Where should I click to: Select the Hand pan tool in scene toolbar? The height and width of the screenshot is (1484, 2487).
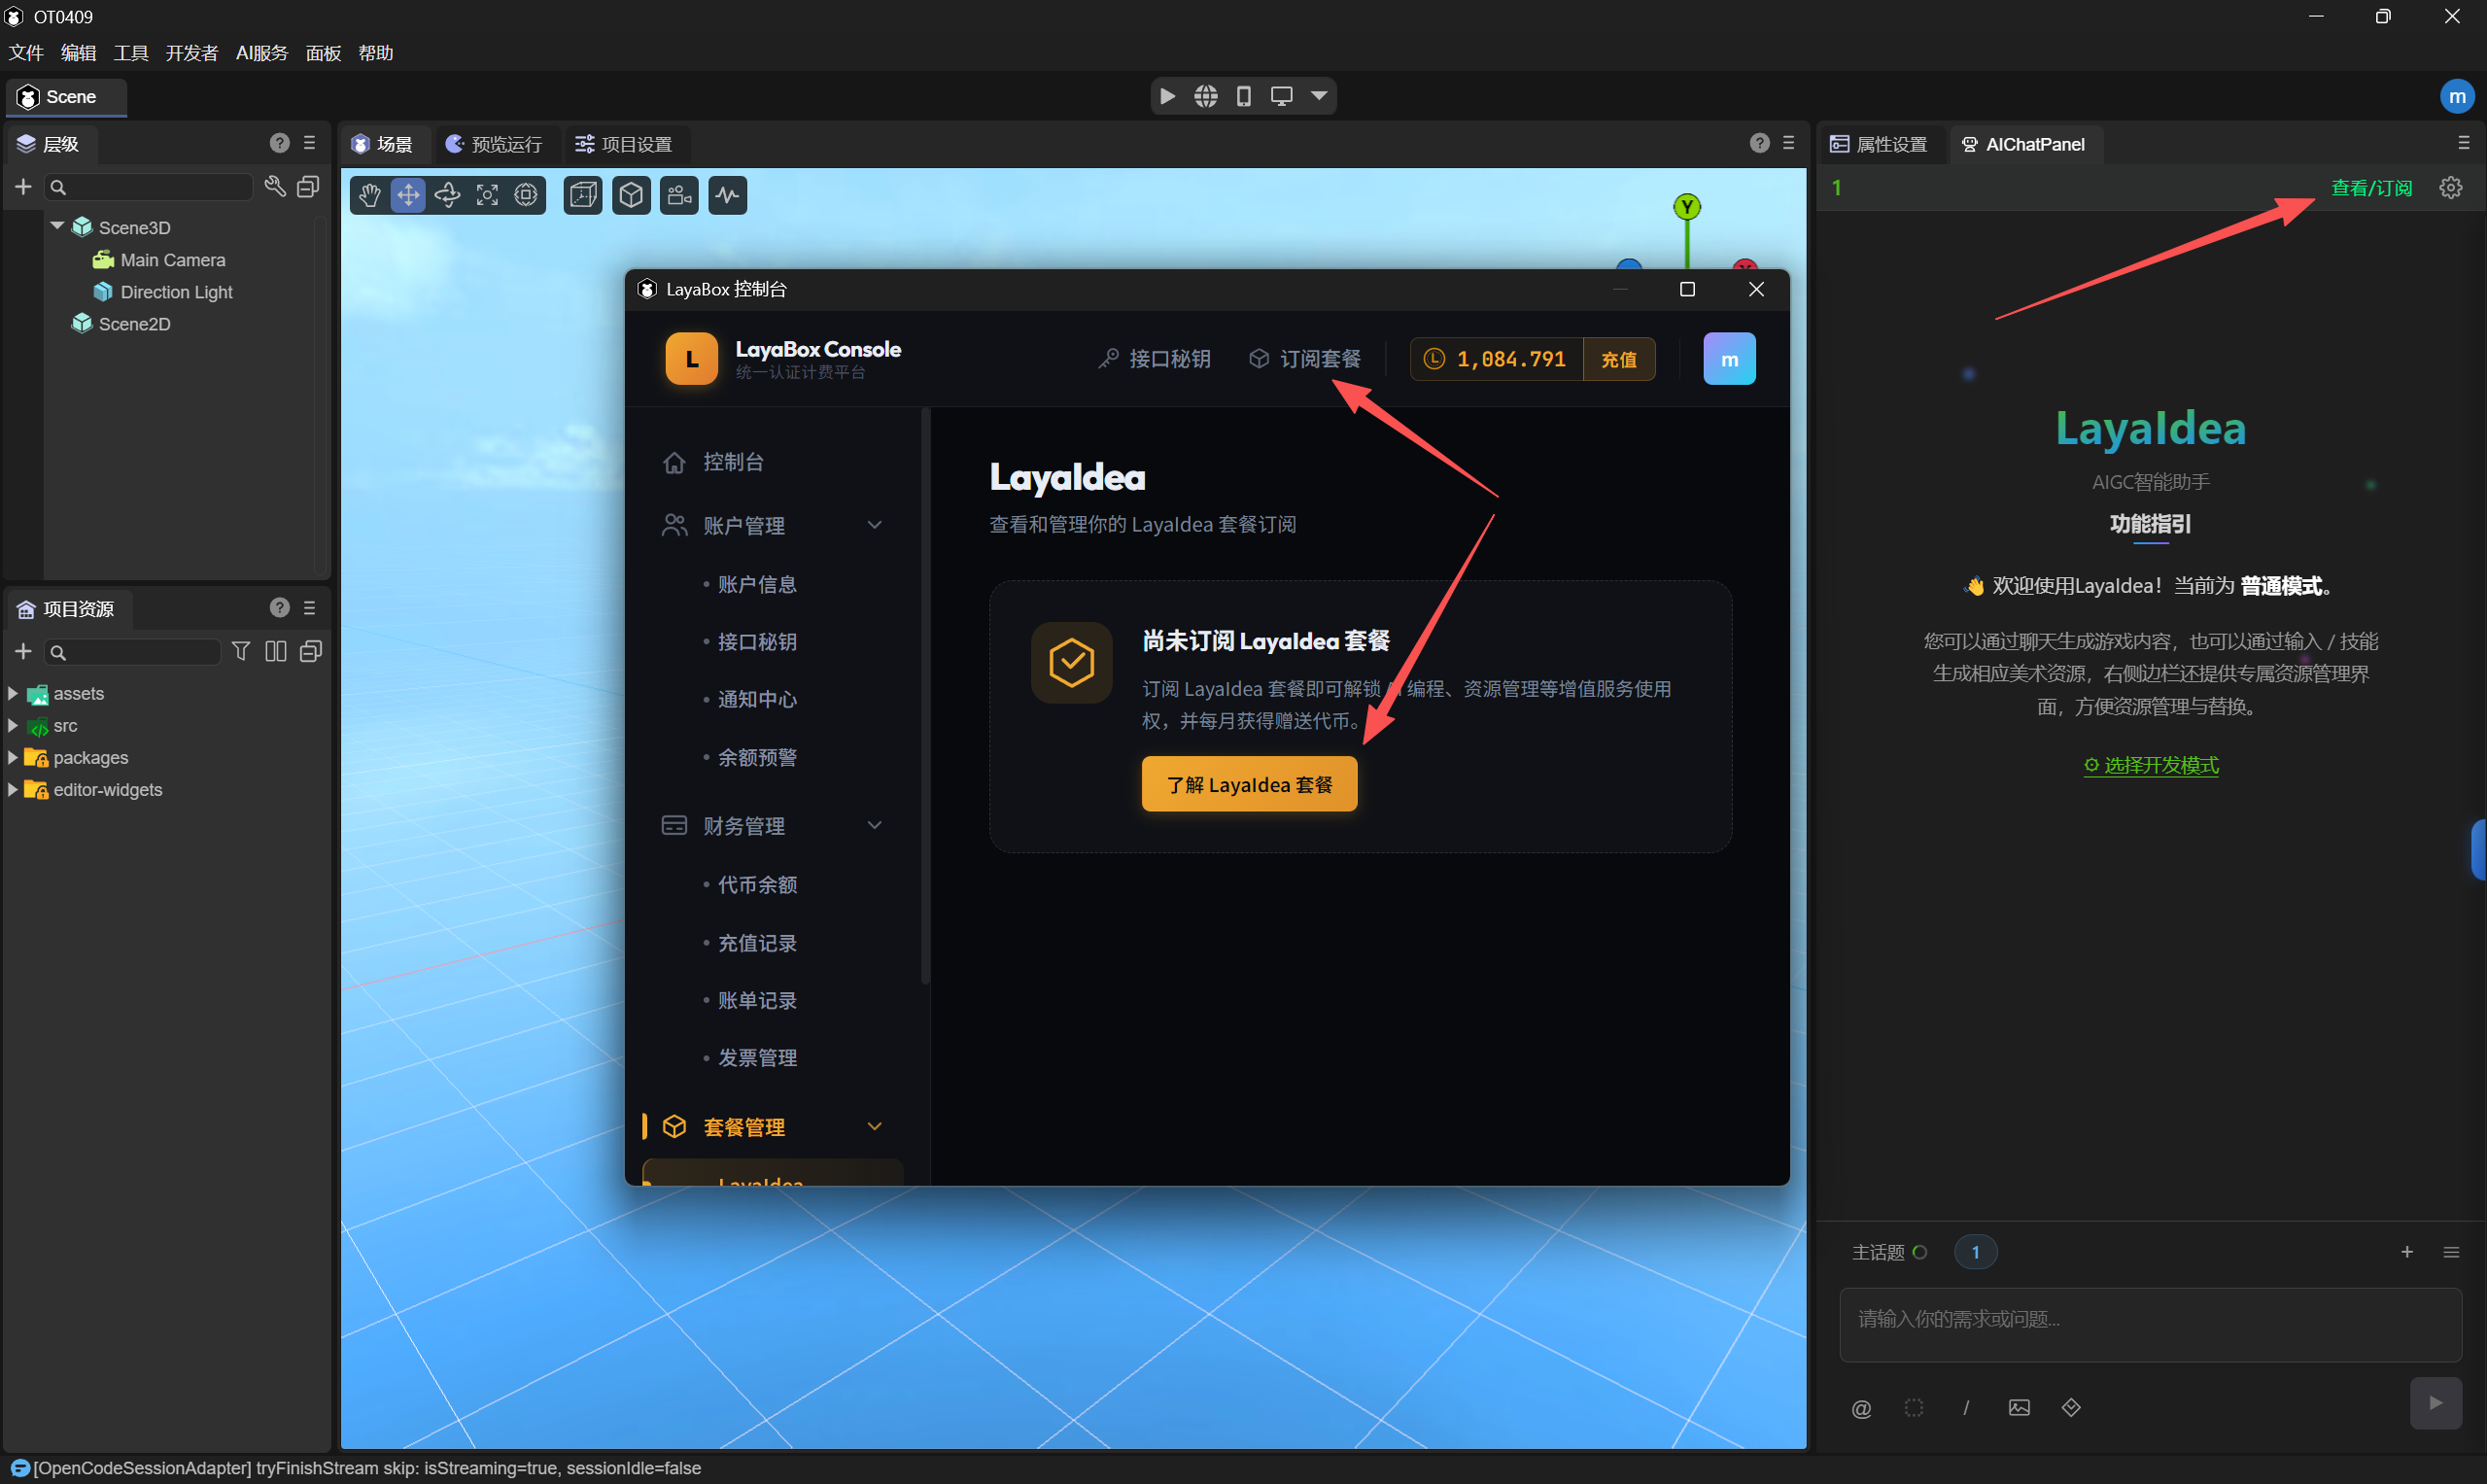coord(370,195)
